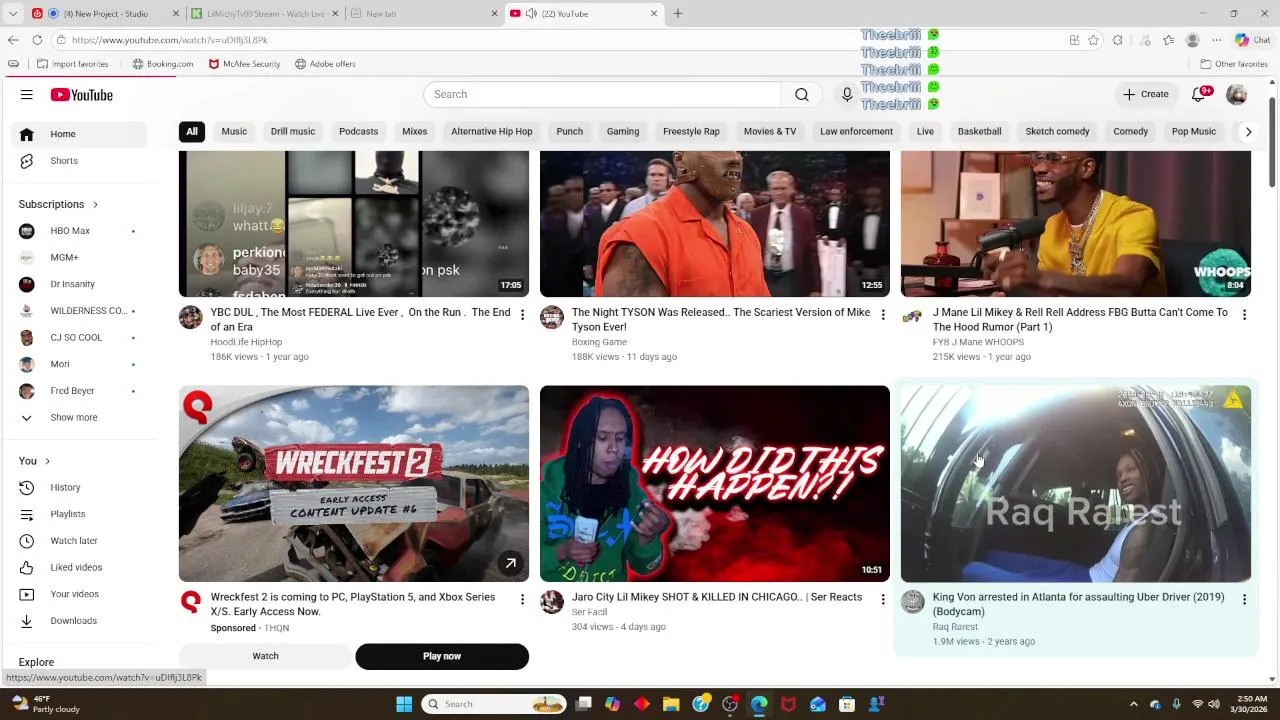
Task: Click the search magnifier button
Action: [801, 94]
